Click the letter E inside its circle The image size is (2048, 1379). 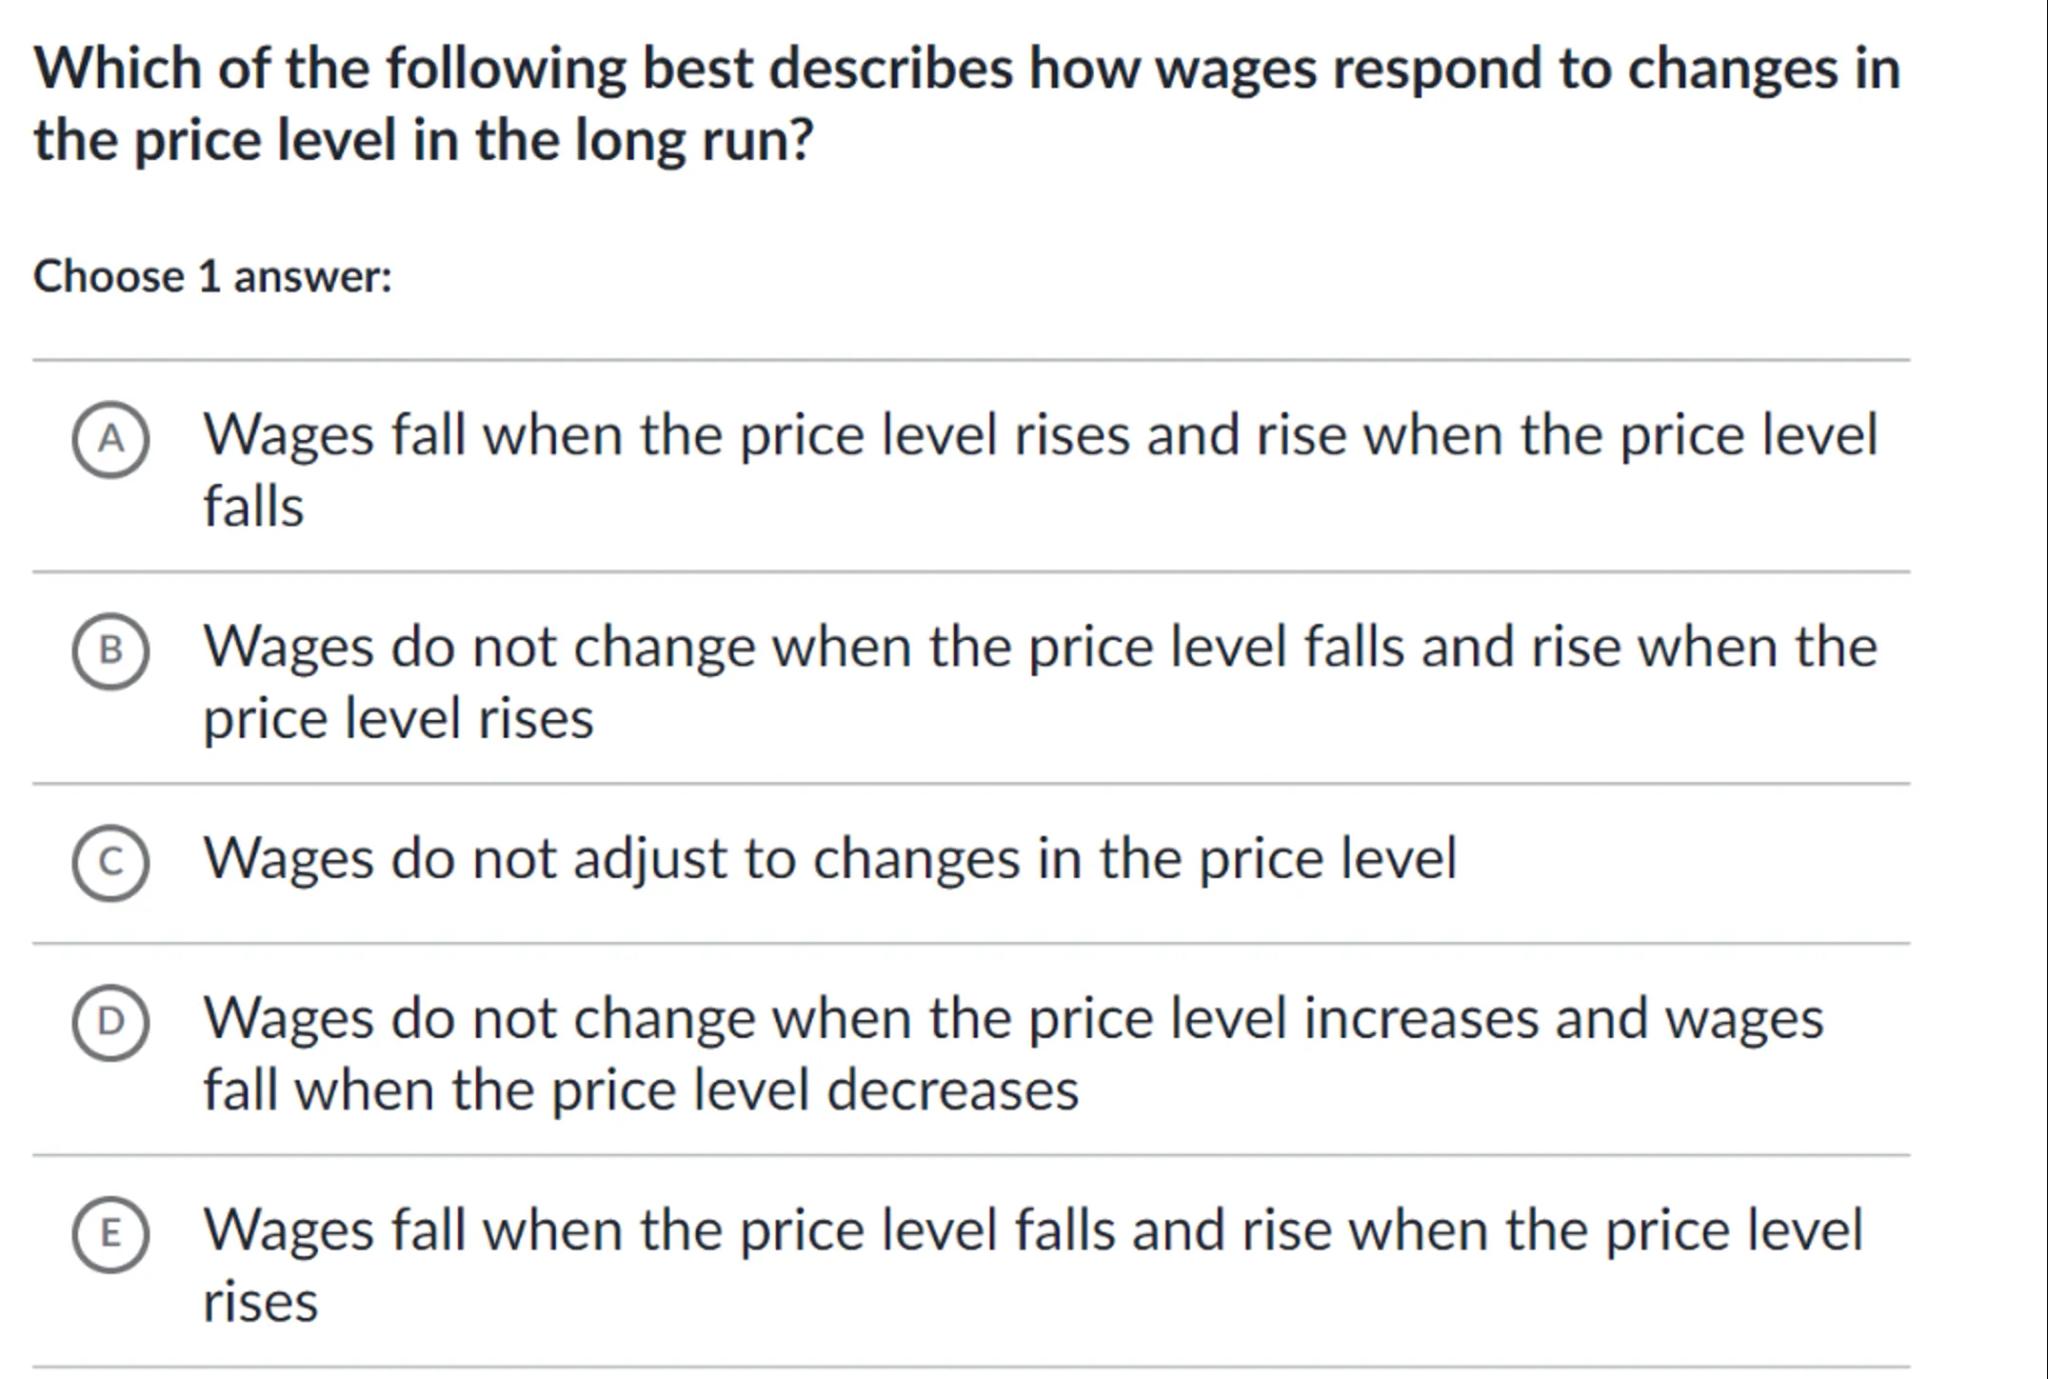click(x=111, y=1234)
